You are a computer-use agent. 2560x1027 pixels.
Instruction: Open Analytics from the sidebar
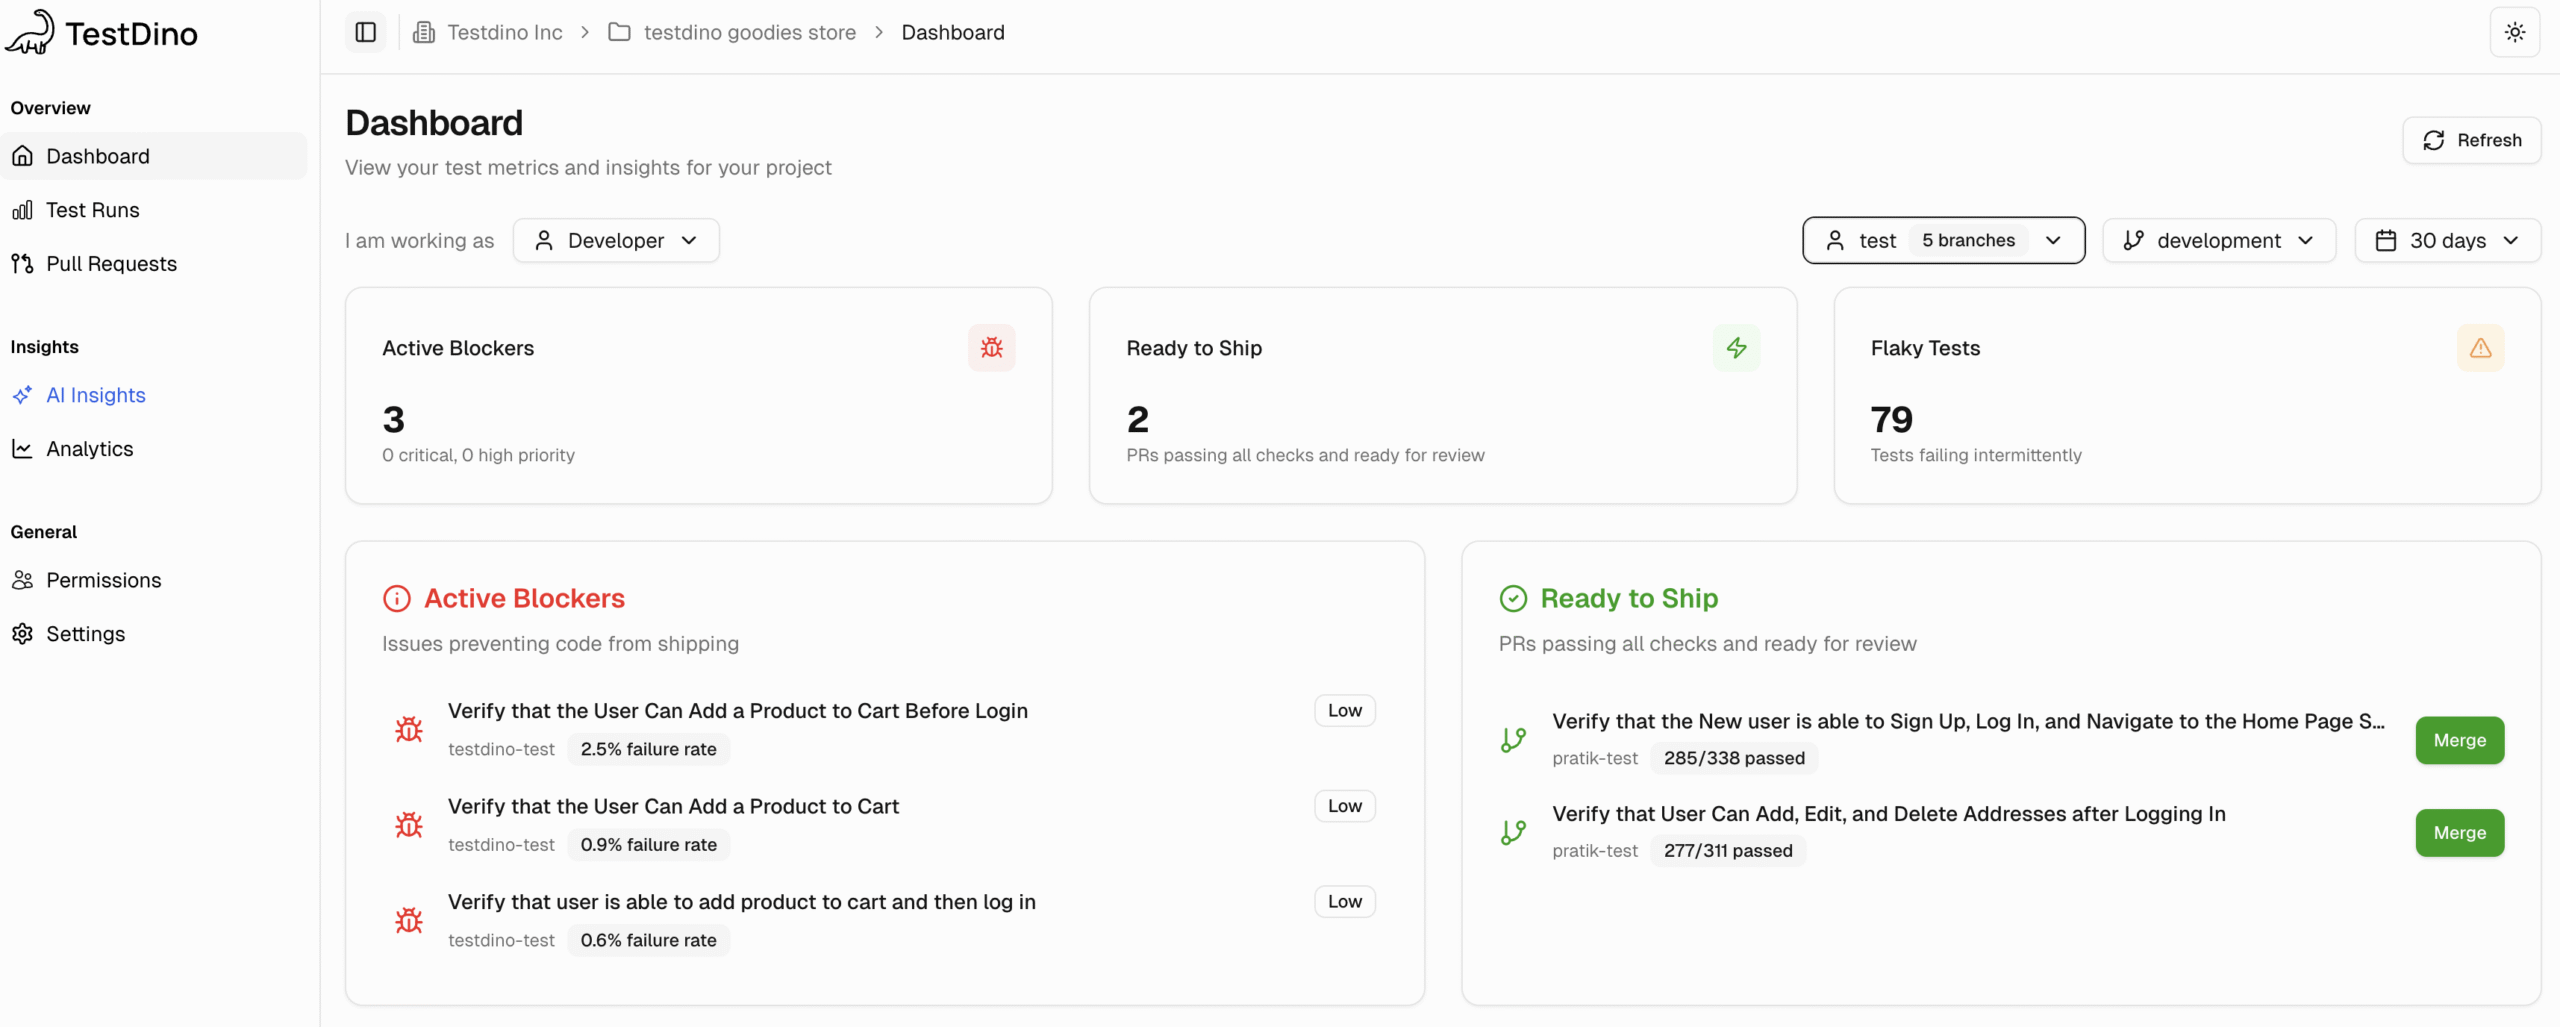[90, 448]
